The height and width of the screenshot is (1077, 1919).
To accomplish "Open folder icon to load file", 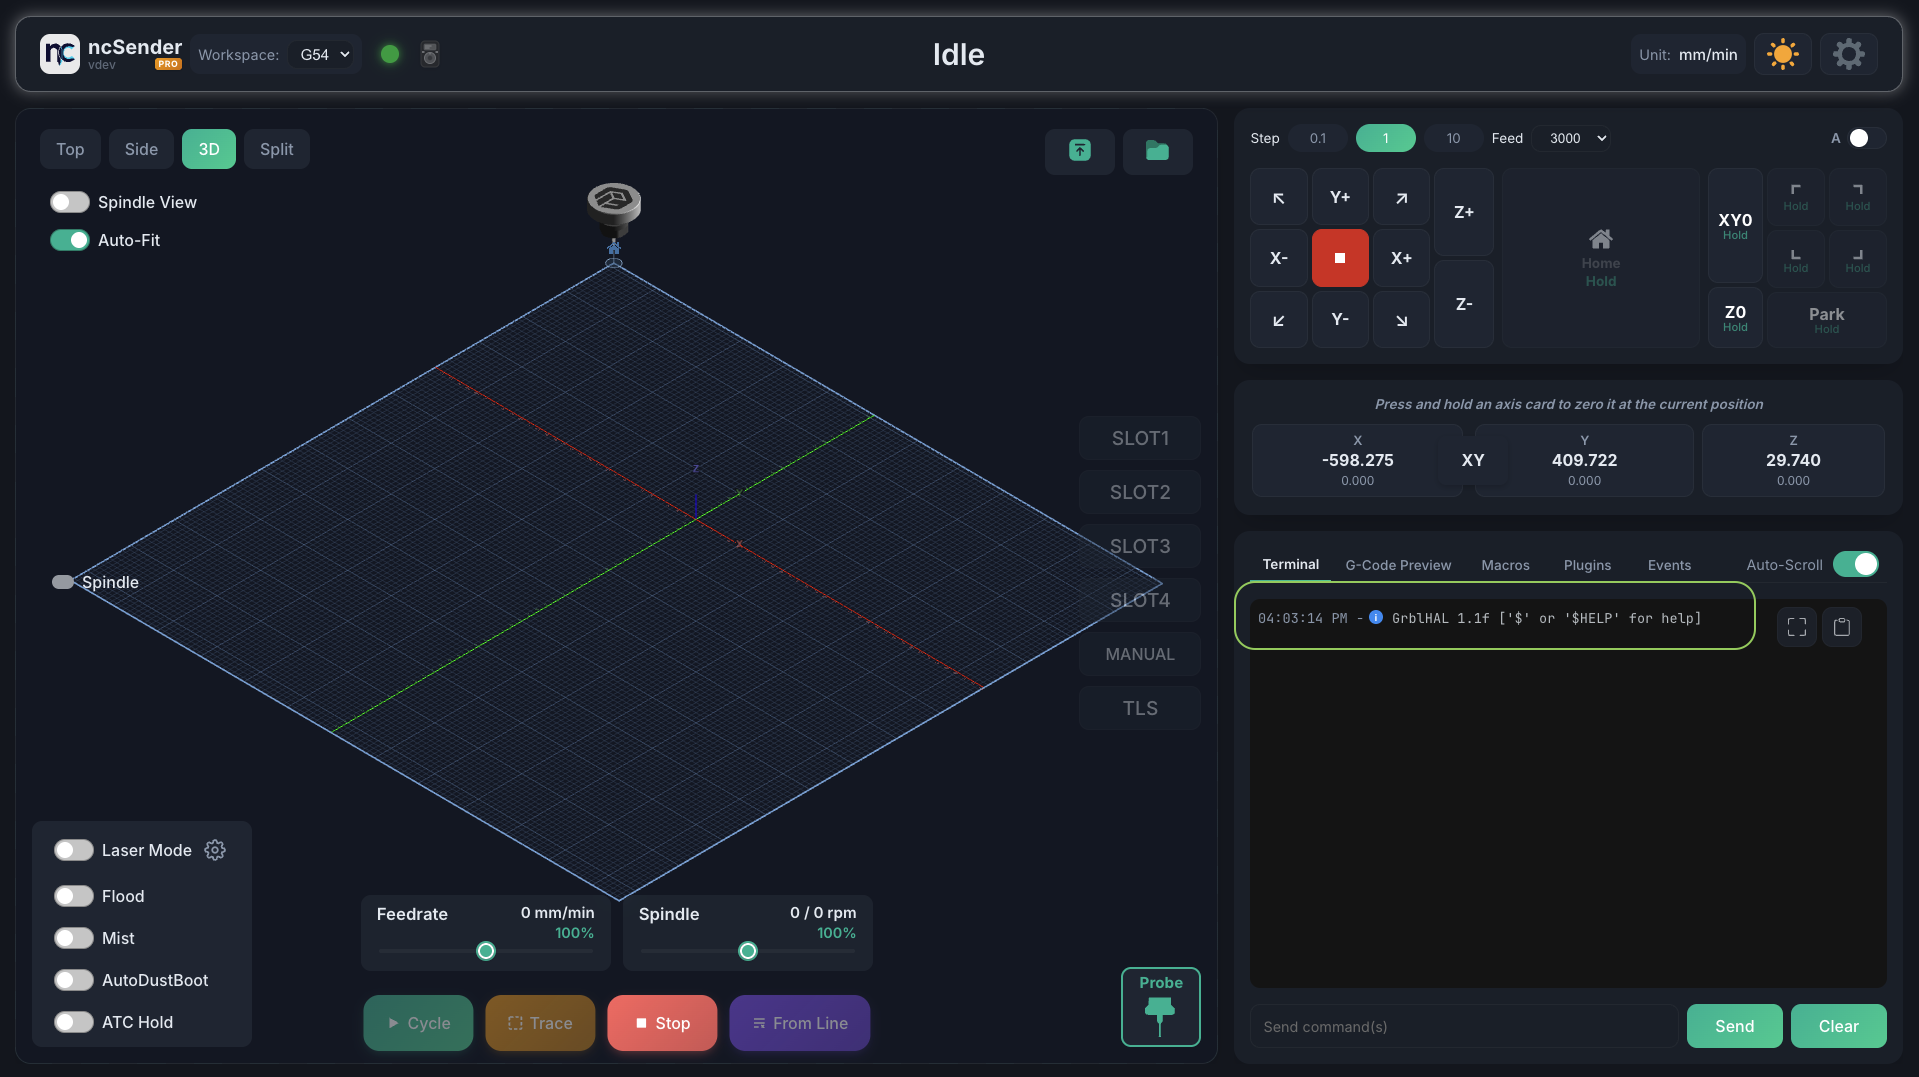I will point(1157,151).
